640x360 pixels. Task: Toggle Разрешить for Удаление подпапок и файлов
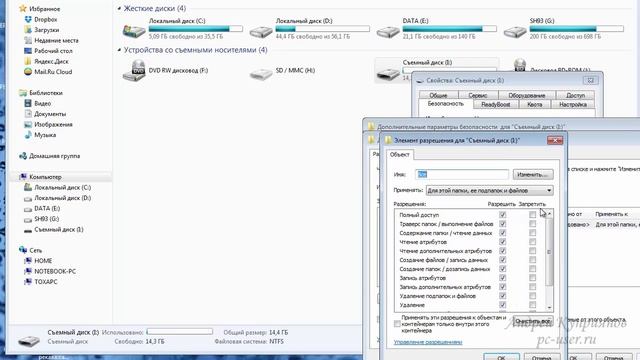[x=502, y=296]
